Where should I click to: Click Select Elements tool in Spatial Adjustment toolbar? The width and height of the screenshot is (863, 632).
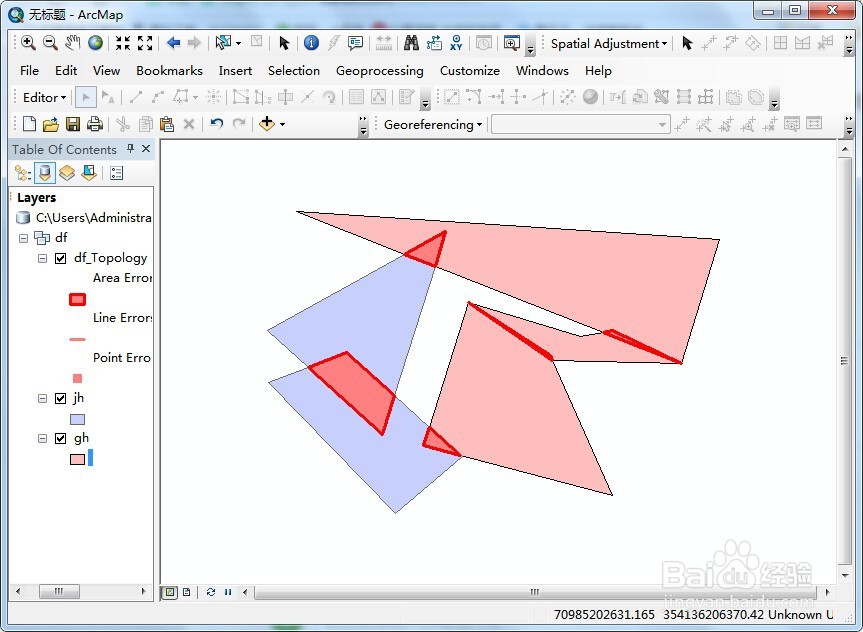(x=686, y=43)
